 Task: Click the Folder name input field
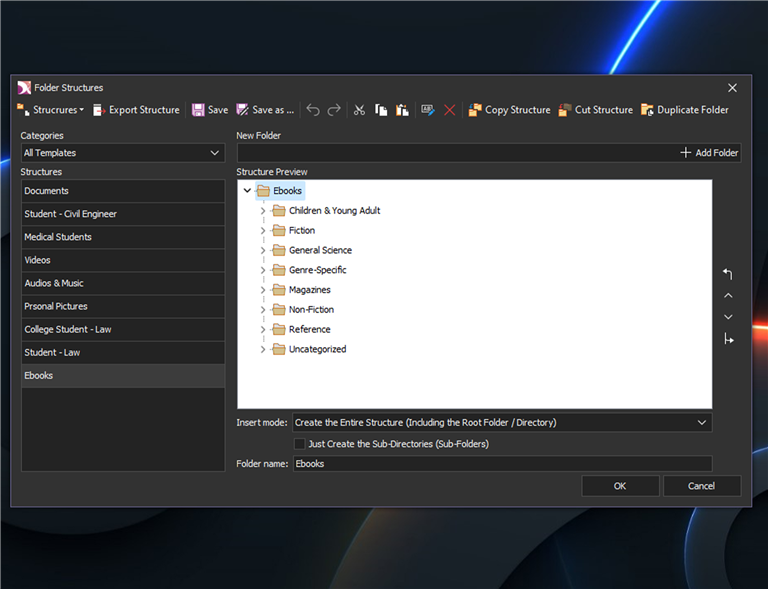[502, 464]
